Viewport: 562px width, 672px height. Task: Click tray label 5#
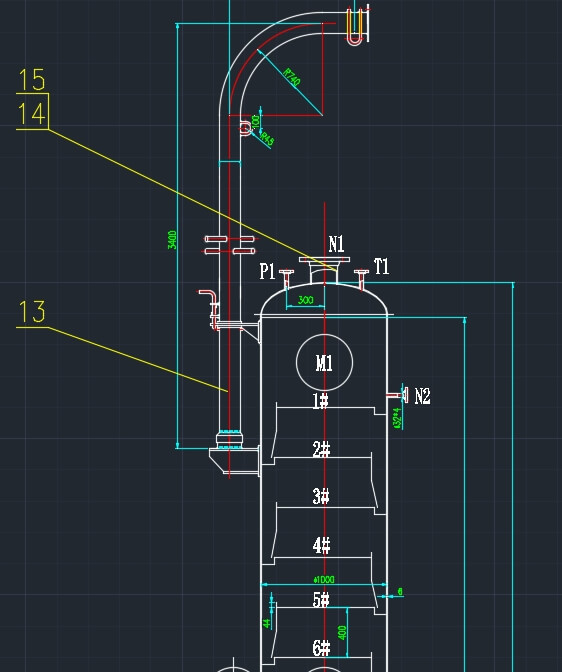tap(321, 599)
